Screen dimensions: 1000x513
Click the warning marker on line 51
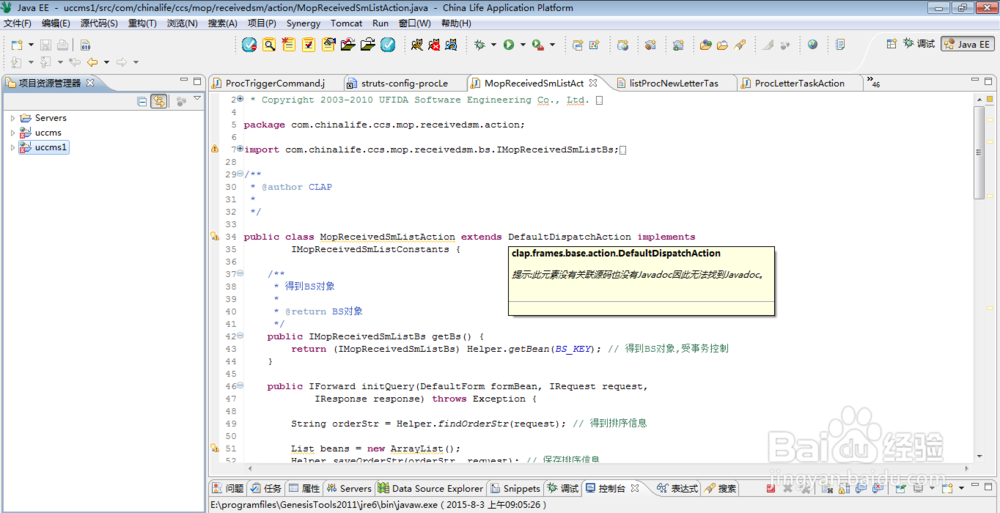pyautogui.click(x=215, y=449)
